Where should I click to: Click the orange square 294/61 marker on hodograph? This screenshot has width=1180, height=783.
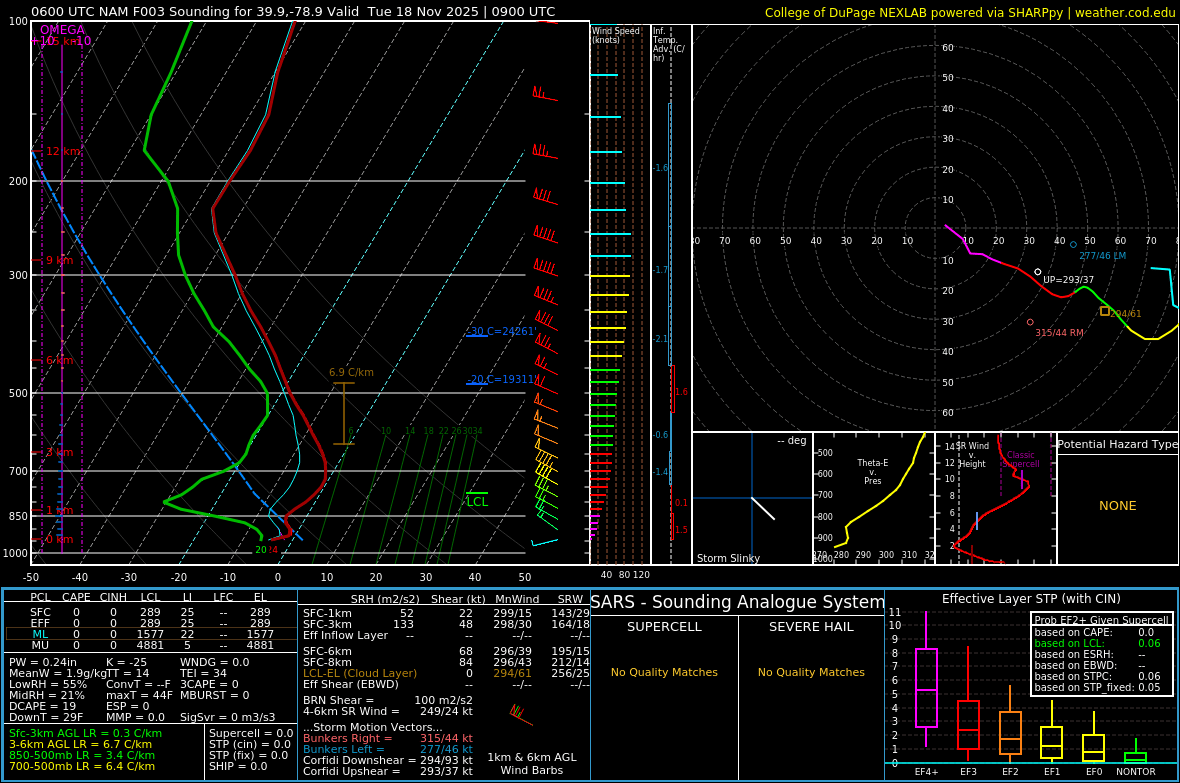pyautogui.click(x=1105, y=311)
